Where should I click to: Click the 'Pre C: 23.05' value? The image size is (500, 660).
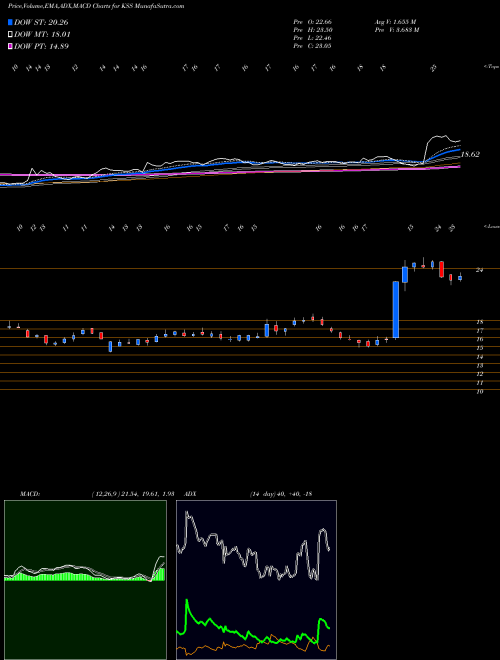[x=313, y=46]
